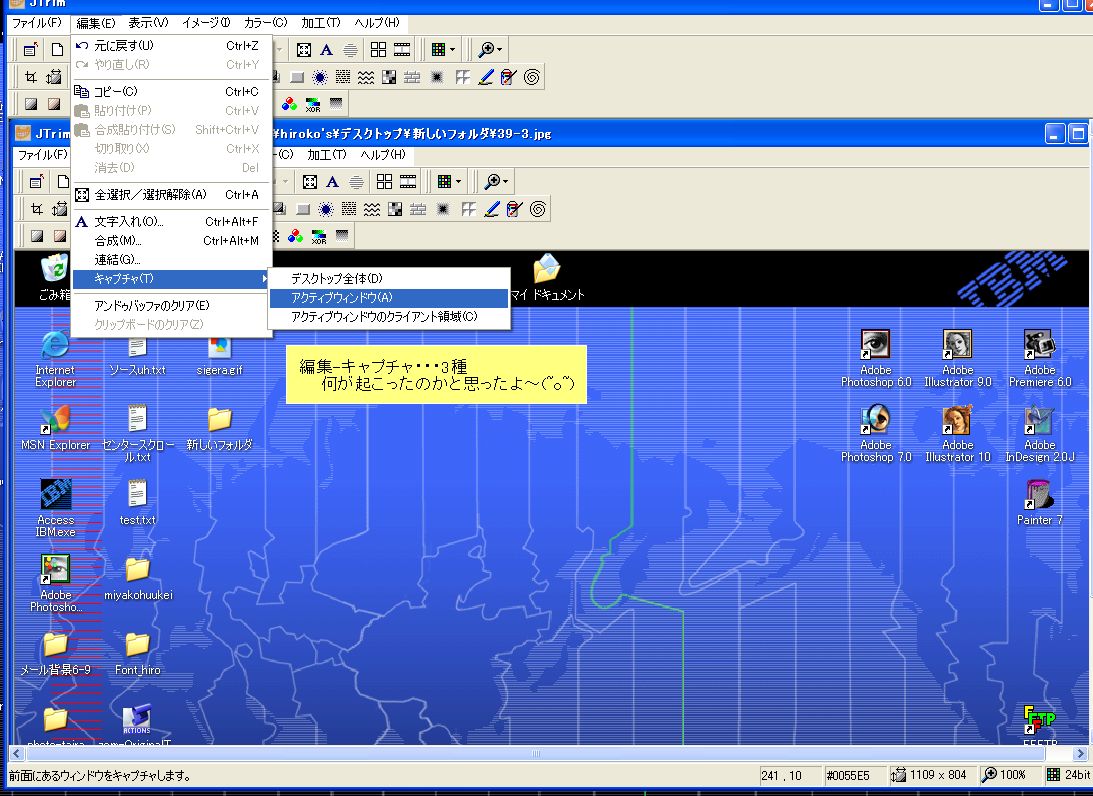Click the RGB circles icon in top toolbar
This screenshot has width=1093, height=796.
click(290, 103)
